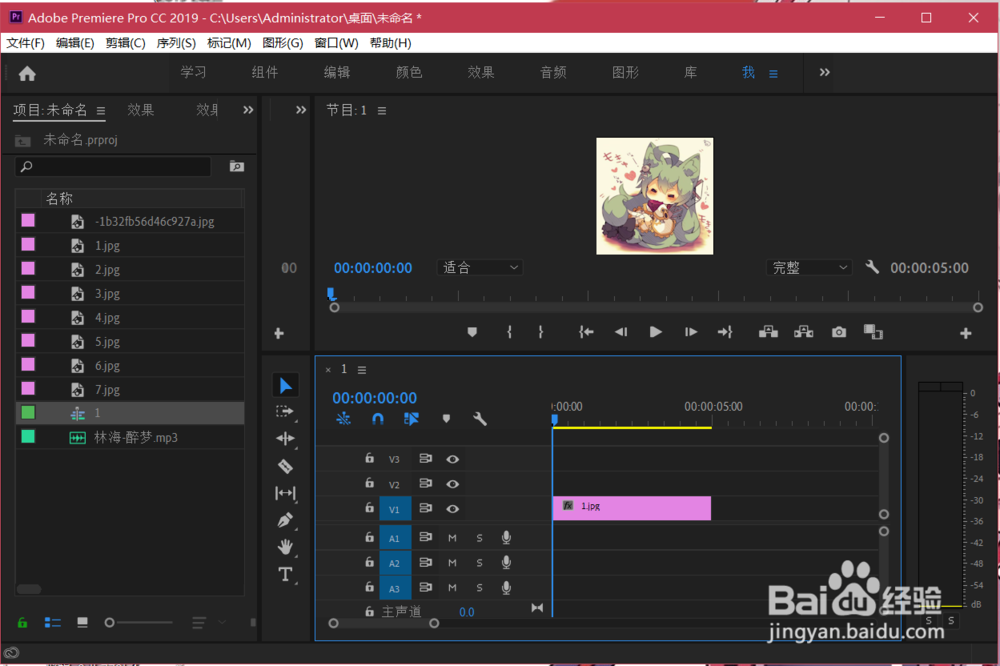Step forward one frame
The image size is (1000, 666).
[691, 332]
